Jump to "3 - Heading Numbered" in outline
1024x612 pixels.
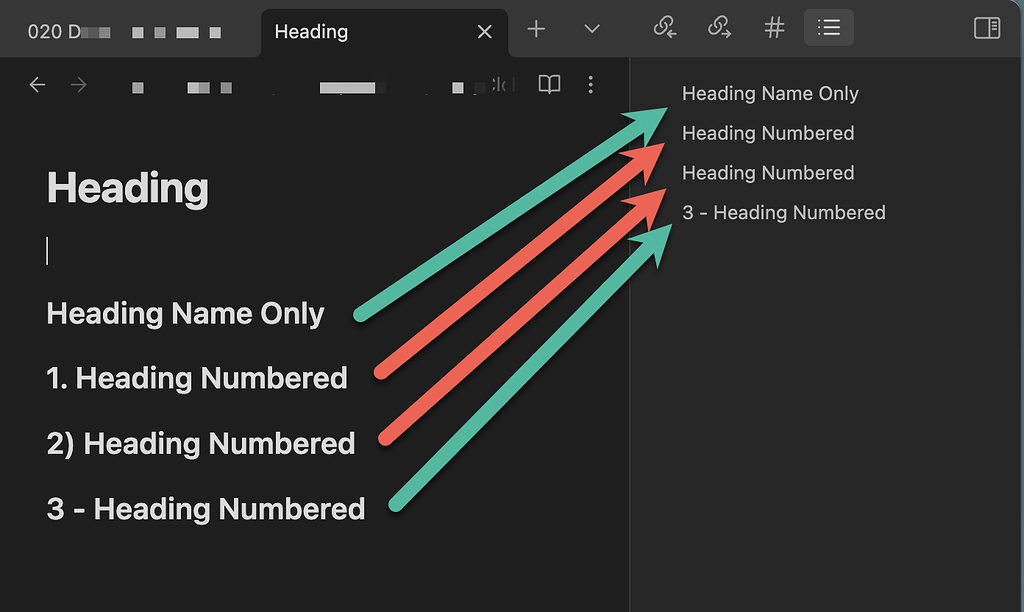click(x=783, y=213)
